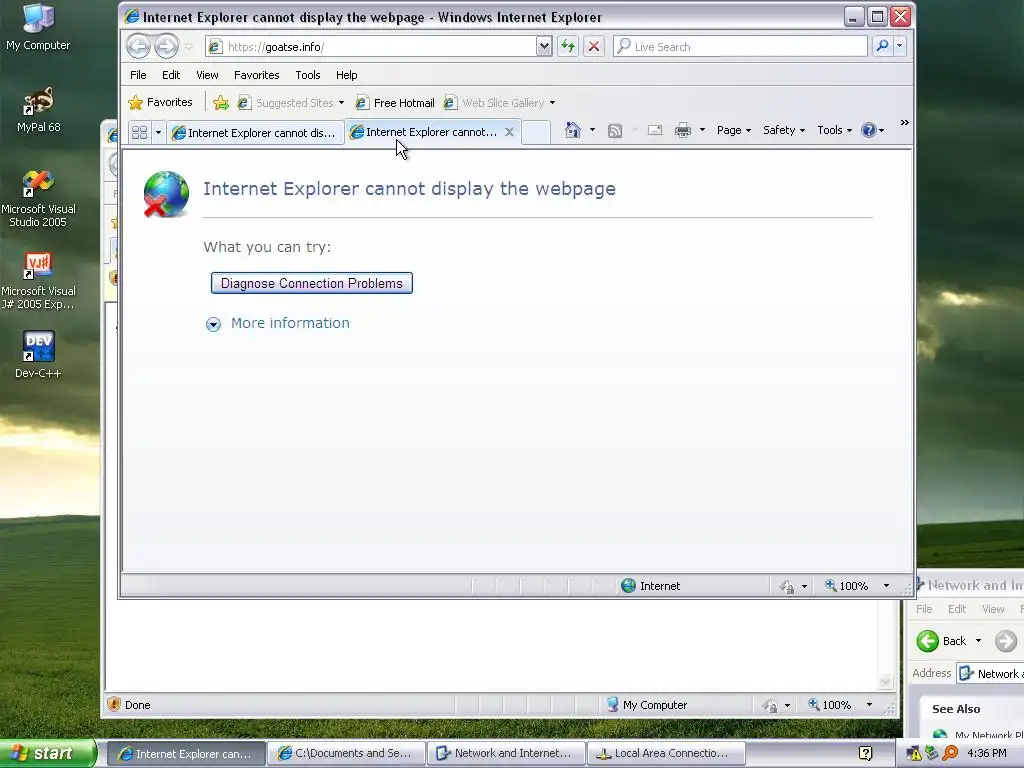Open Tools menu in menu bar
The height and width of the screenshot is (768, 1024).
point(308,75)
